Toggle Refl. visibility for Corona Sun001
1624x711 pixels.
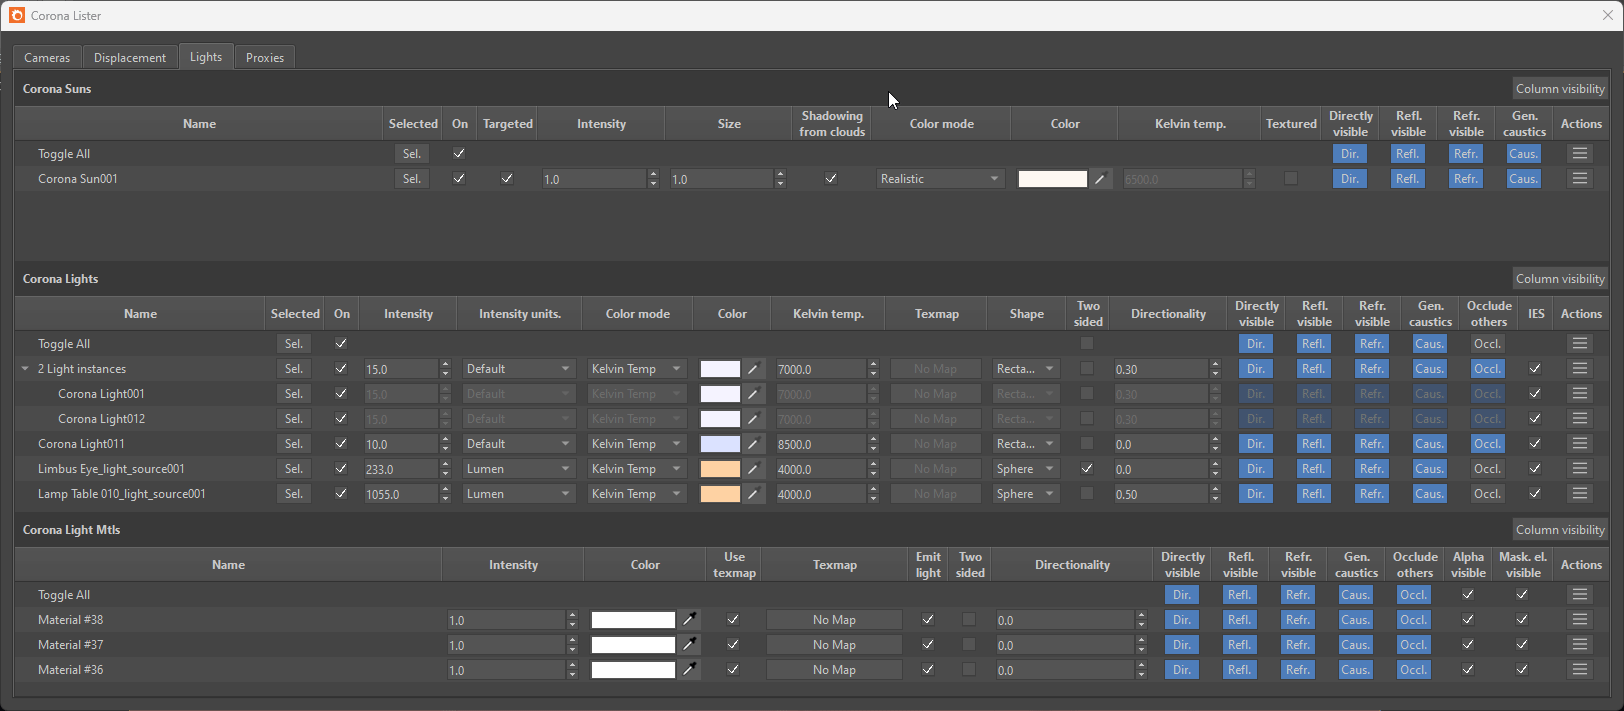point(1408,179)
